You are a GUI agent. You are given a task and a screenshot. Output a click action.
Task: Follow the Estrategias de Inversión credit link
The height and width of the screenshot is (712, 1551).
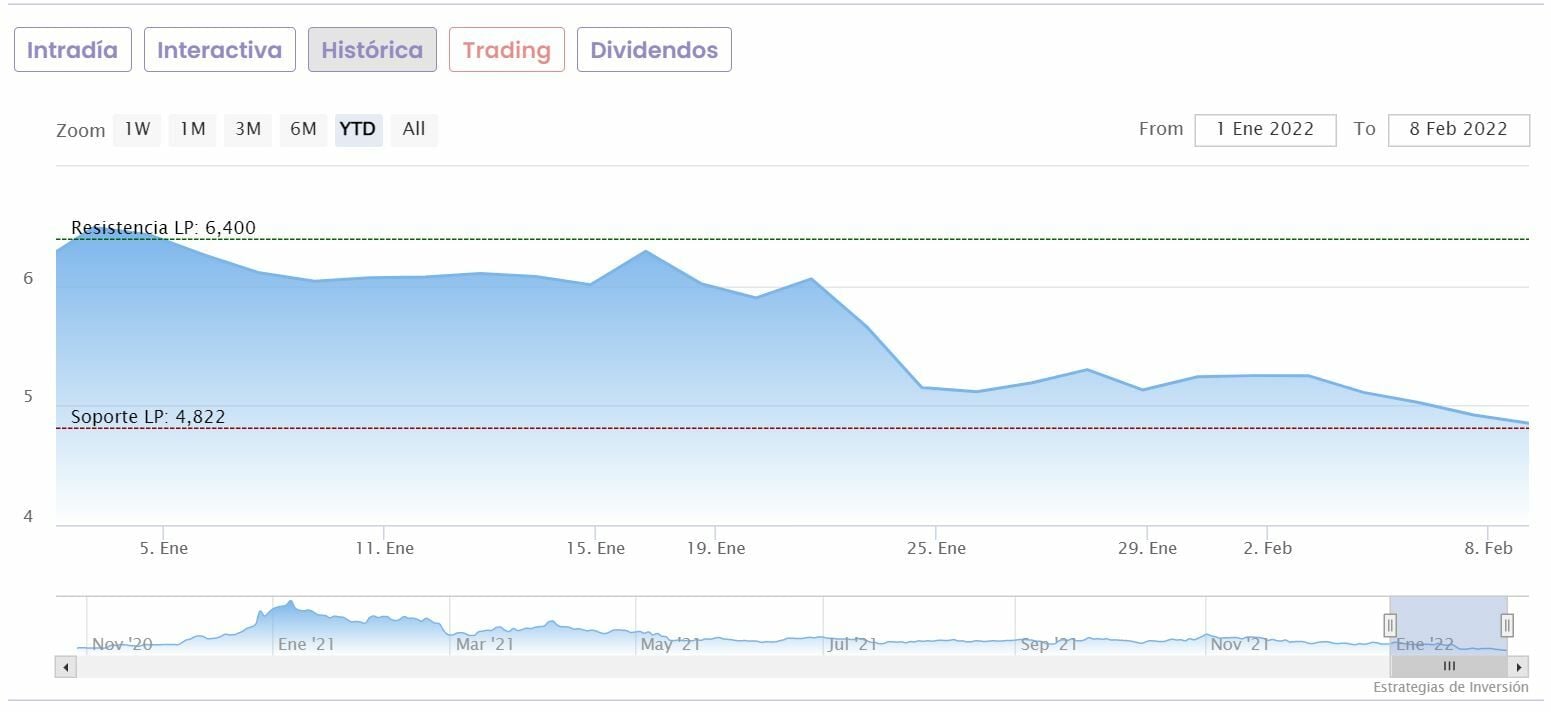tap(1450, 687)
